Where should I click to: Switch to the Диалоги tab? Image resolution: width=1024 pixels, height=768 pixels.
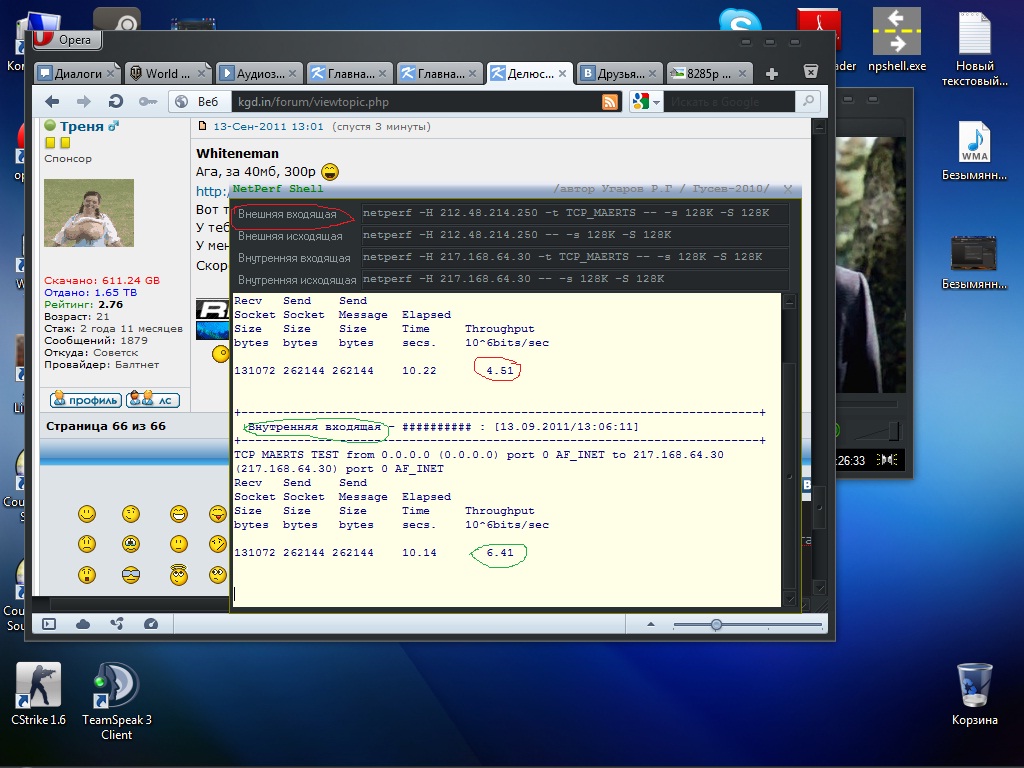click(x=77, y=73)
